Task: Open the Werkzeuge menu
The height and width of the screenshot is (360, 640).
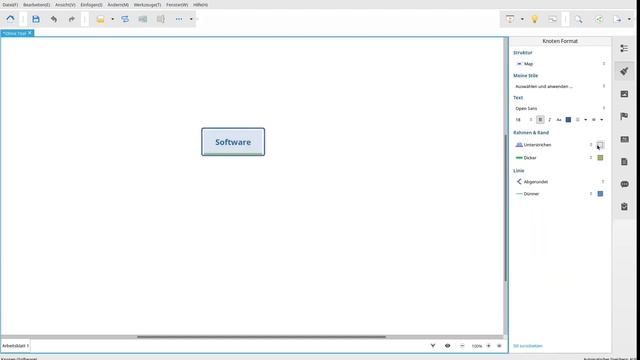Action: point(147,5)
